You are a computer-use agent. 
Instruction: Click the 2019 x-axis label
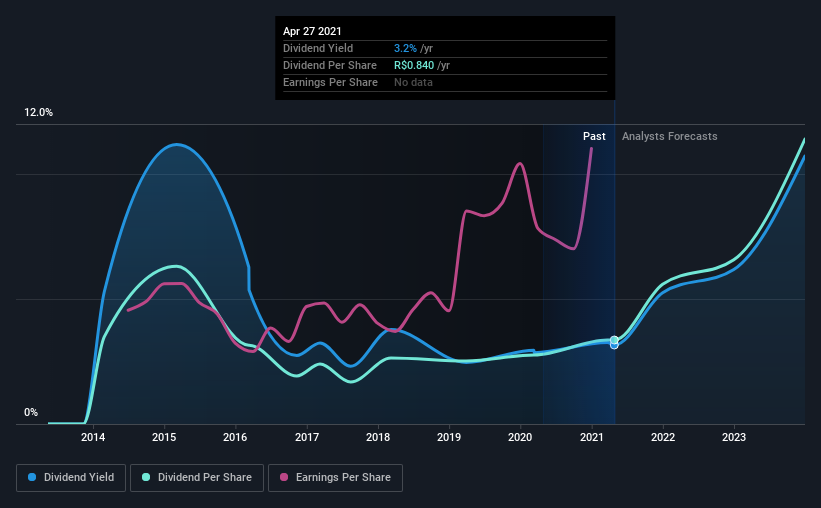449,437
